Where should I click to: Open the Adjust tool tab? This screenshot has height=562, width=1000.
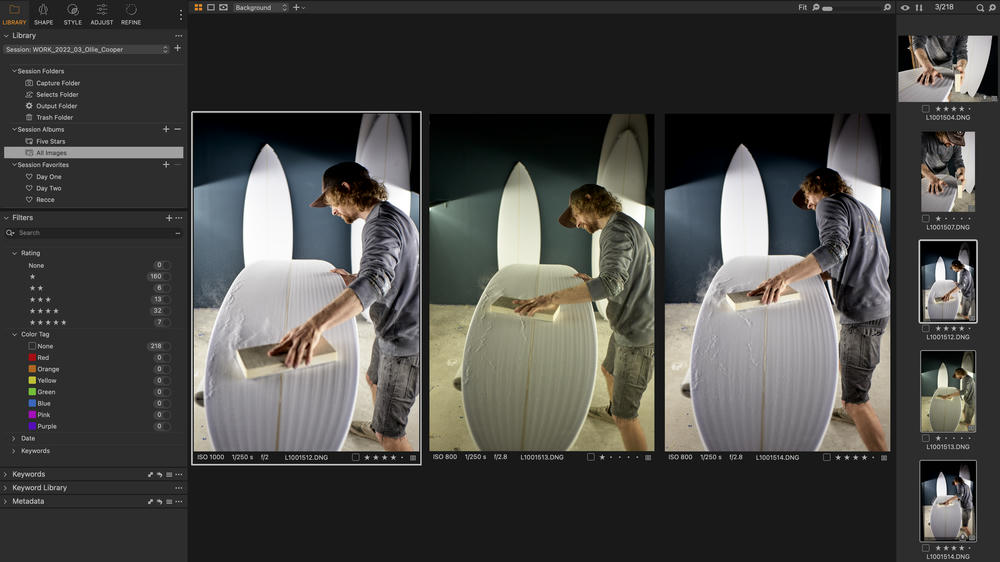click(102, 13)
